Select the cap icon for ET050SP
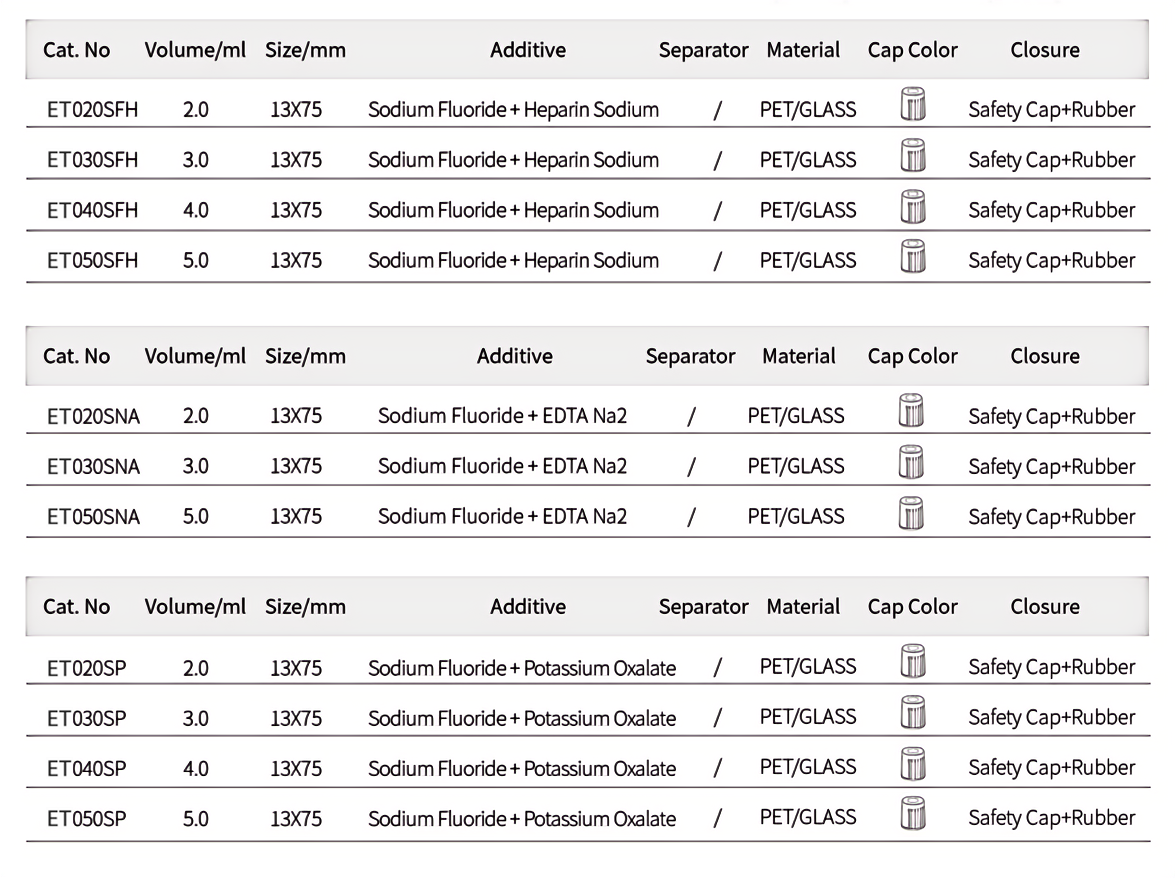The width and height of the screenshot is (1175, 878). point(912,813)
